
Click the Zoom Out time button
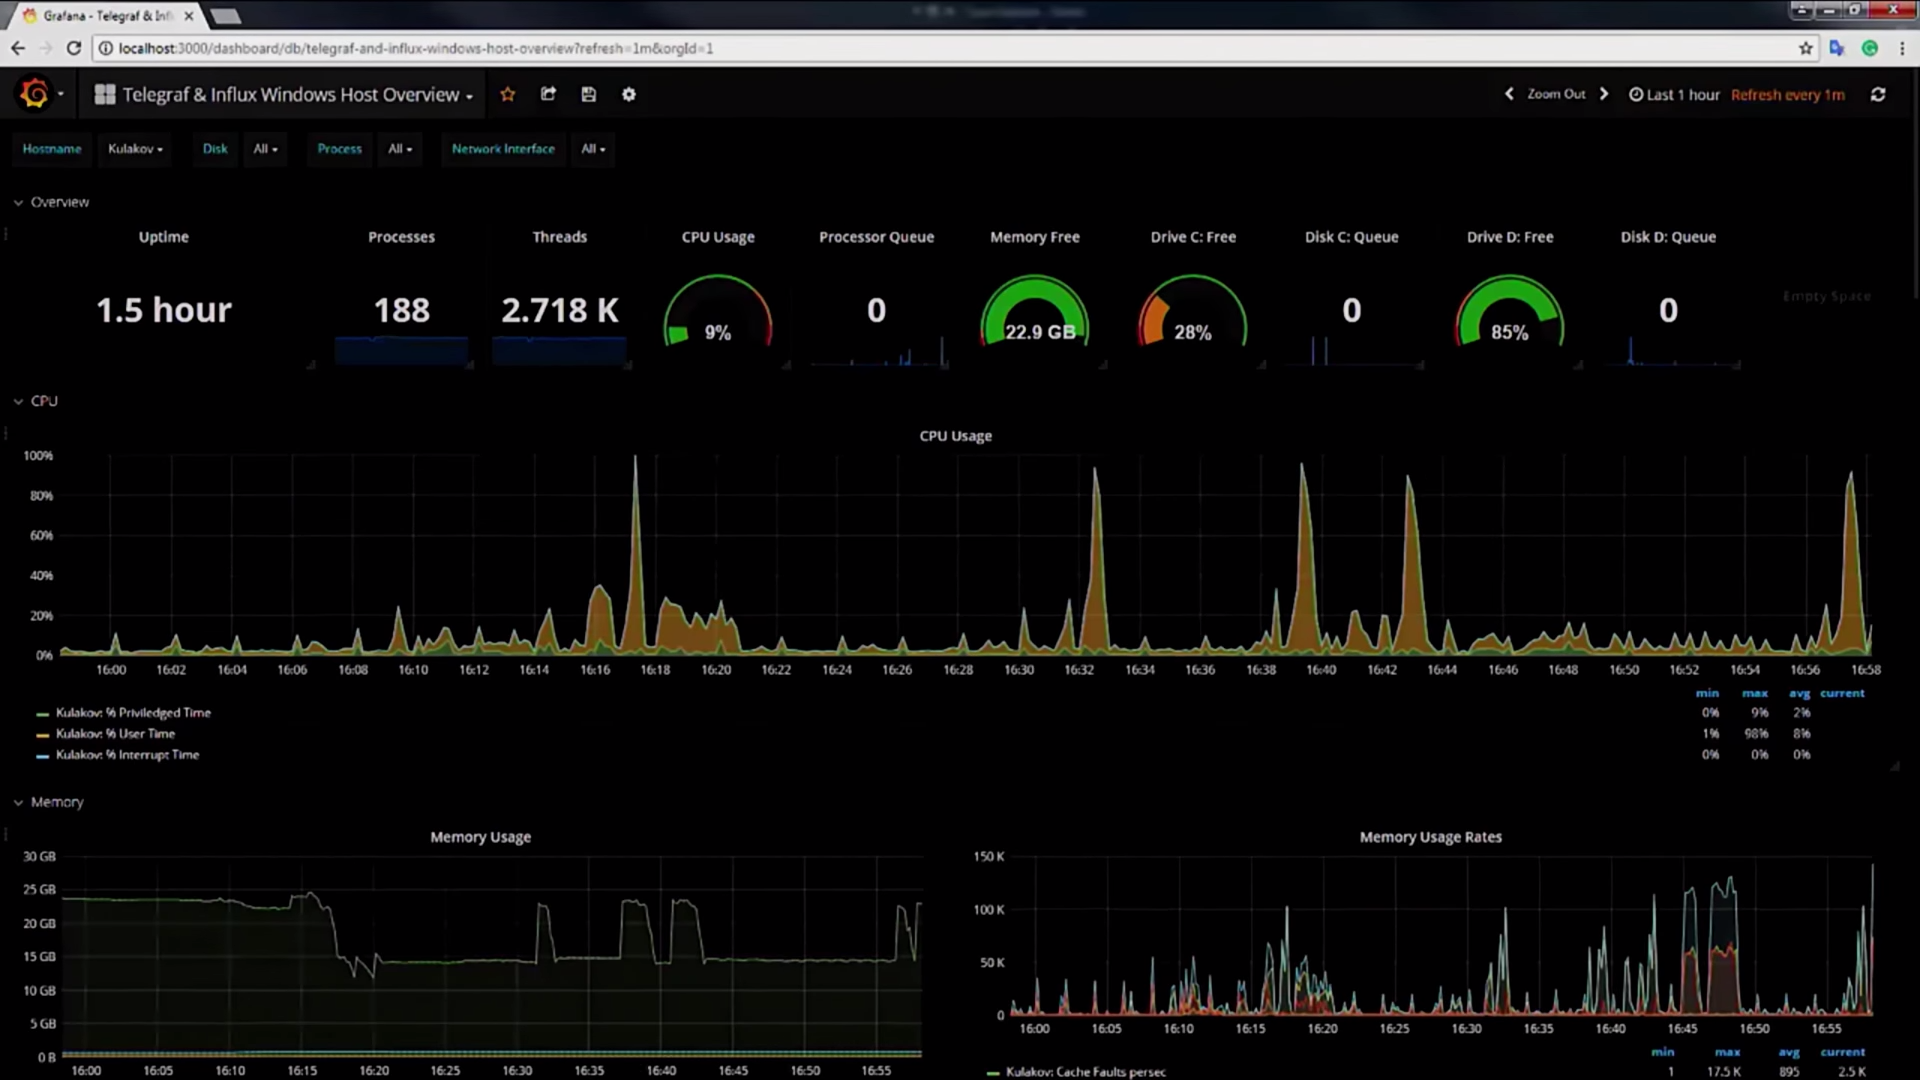(x=1556, y=94)
